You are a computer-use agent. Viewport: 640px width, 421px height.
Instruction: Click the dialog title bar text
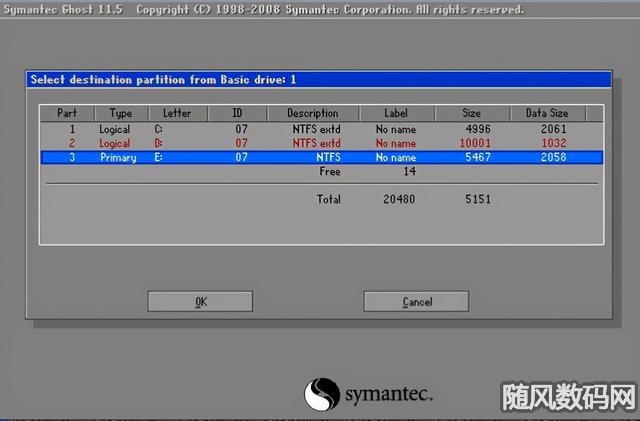[163, 79]
